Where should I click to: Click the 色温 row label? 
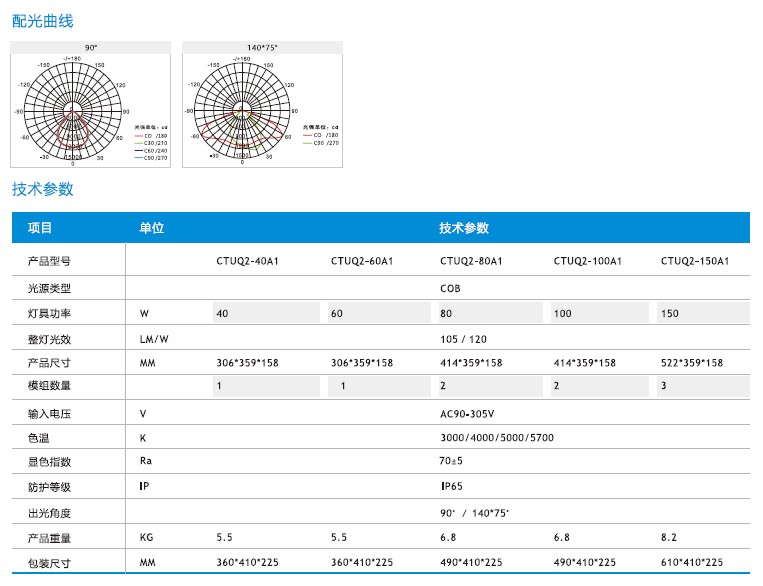(x=38, y=438)
